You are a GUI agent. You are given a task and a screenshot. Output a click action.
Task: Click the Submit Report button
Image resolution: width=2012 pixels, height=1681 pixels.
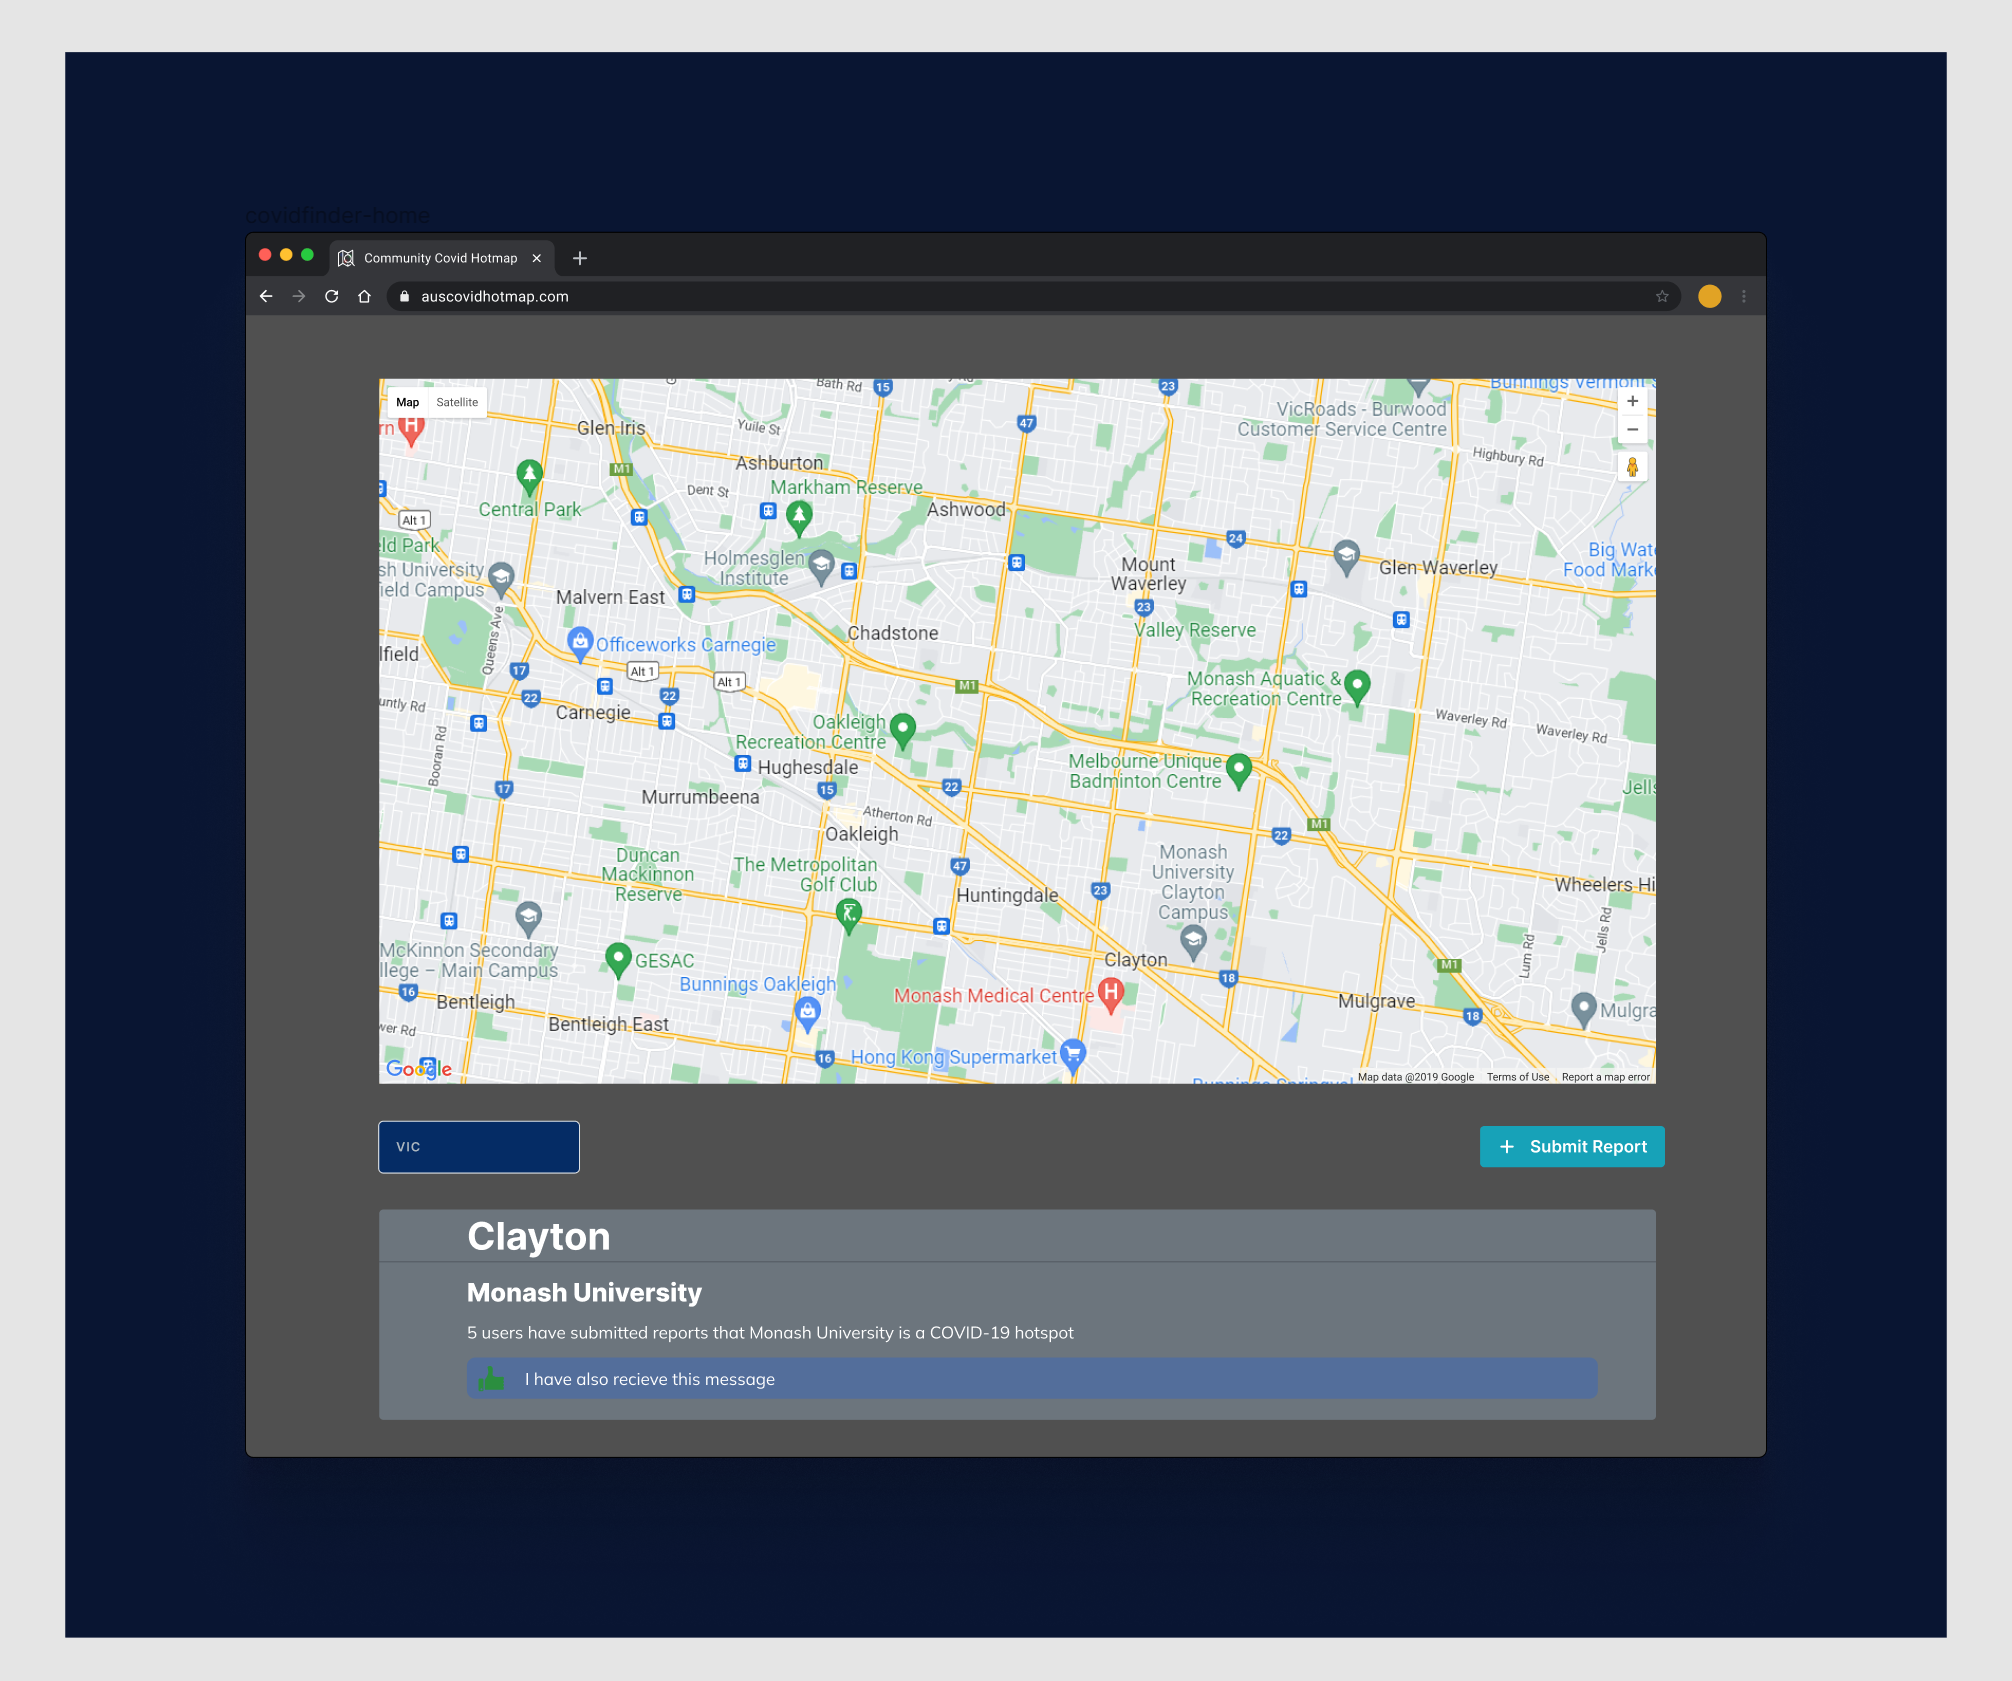[1571, 1146]
